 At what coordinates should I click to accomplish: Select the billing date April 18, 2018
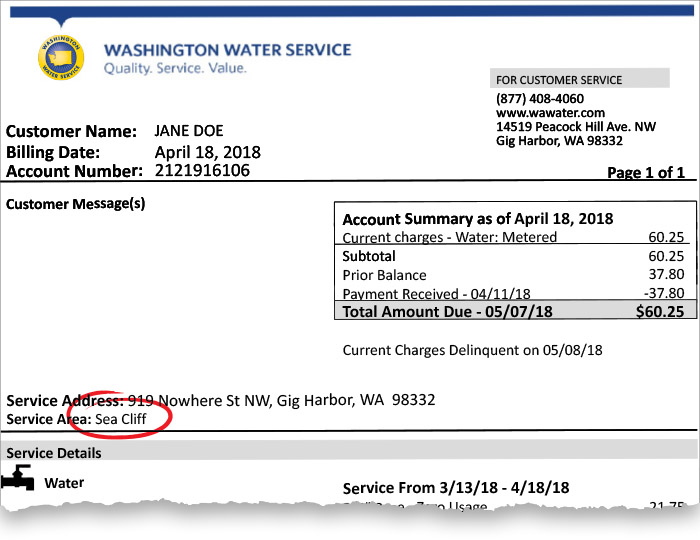pyautogui.click(x=207, y=152)
